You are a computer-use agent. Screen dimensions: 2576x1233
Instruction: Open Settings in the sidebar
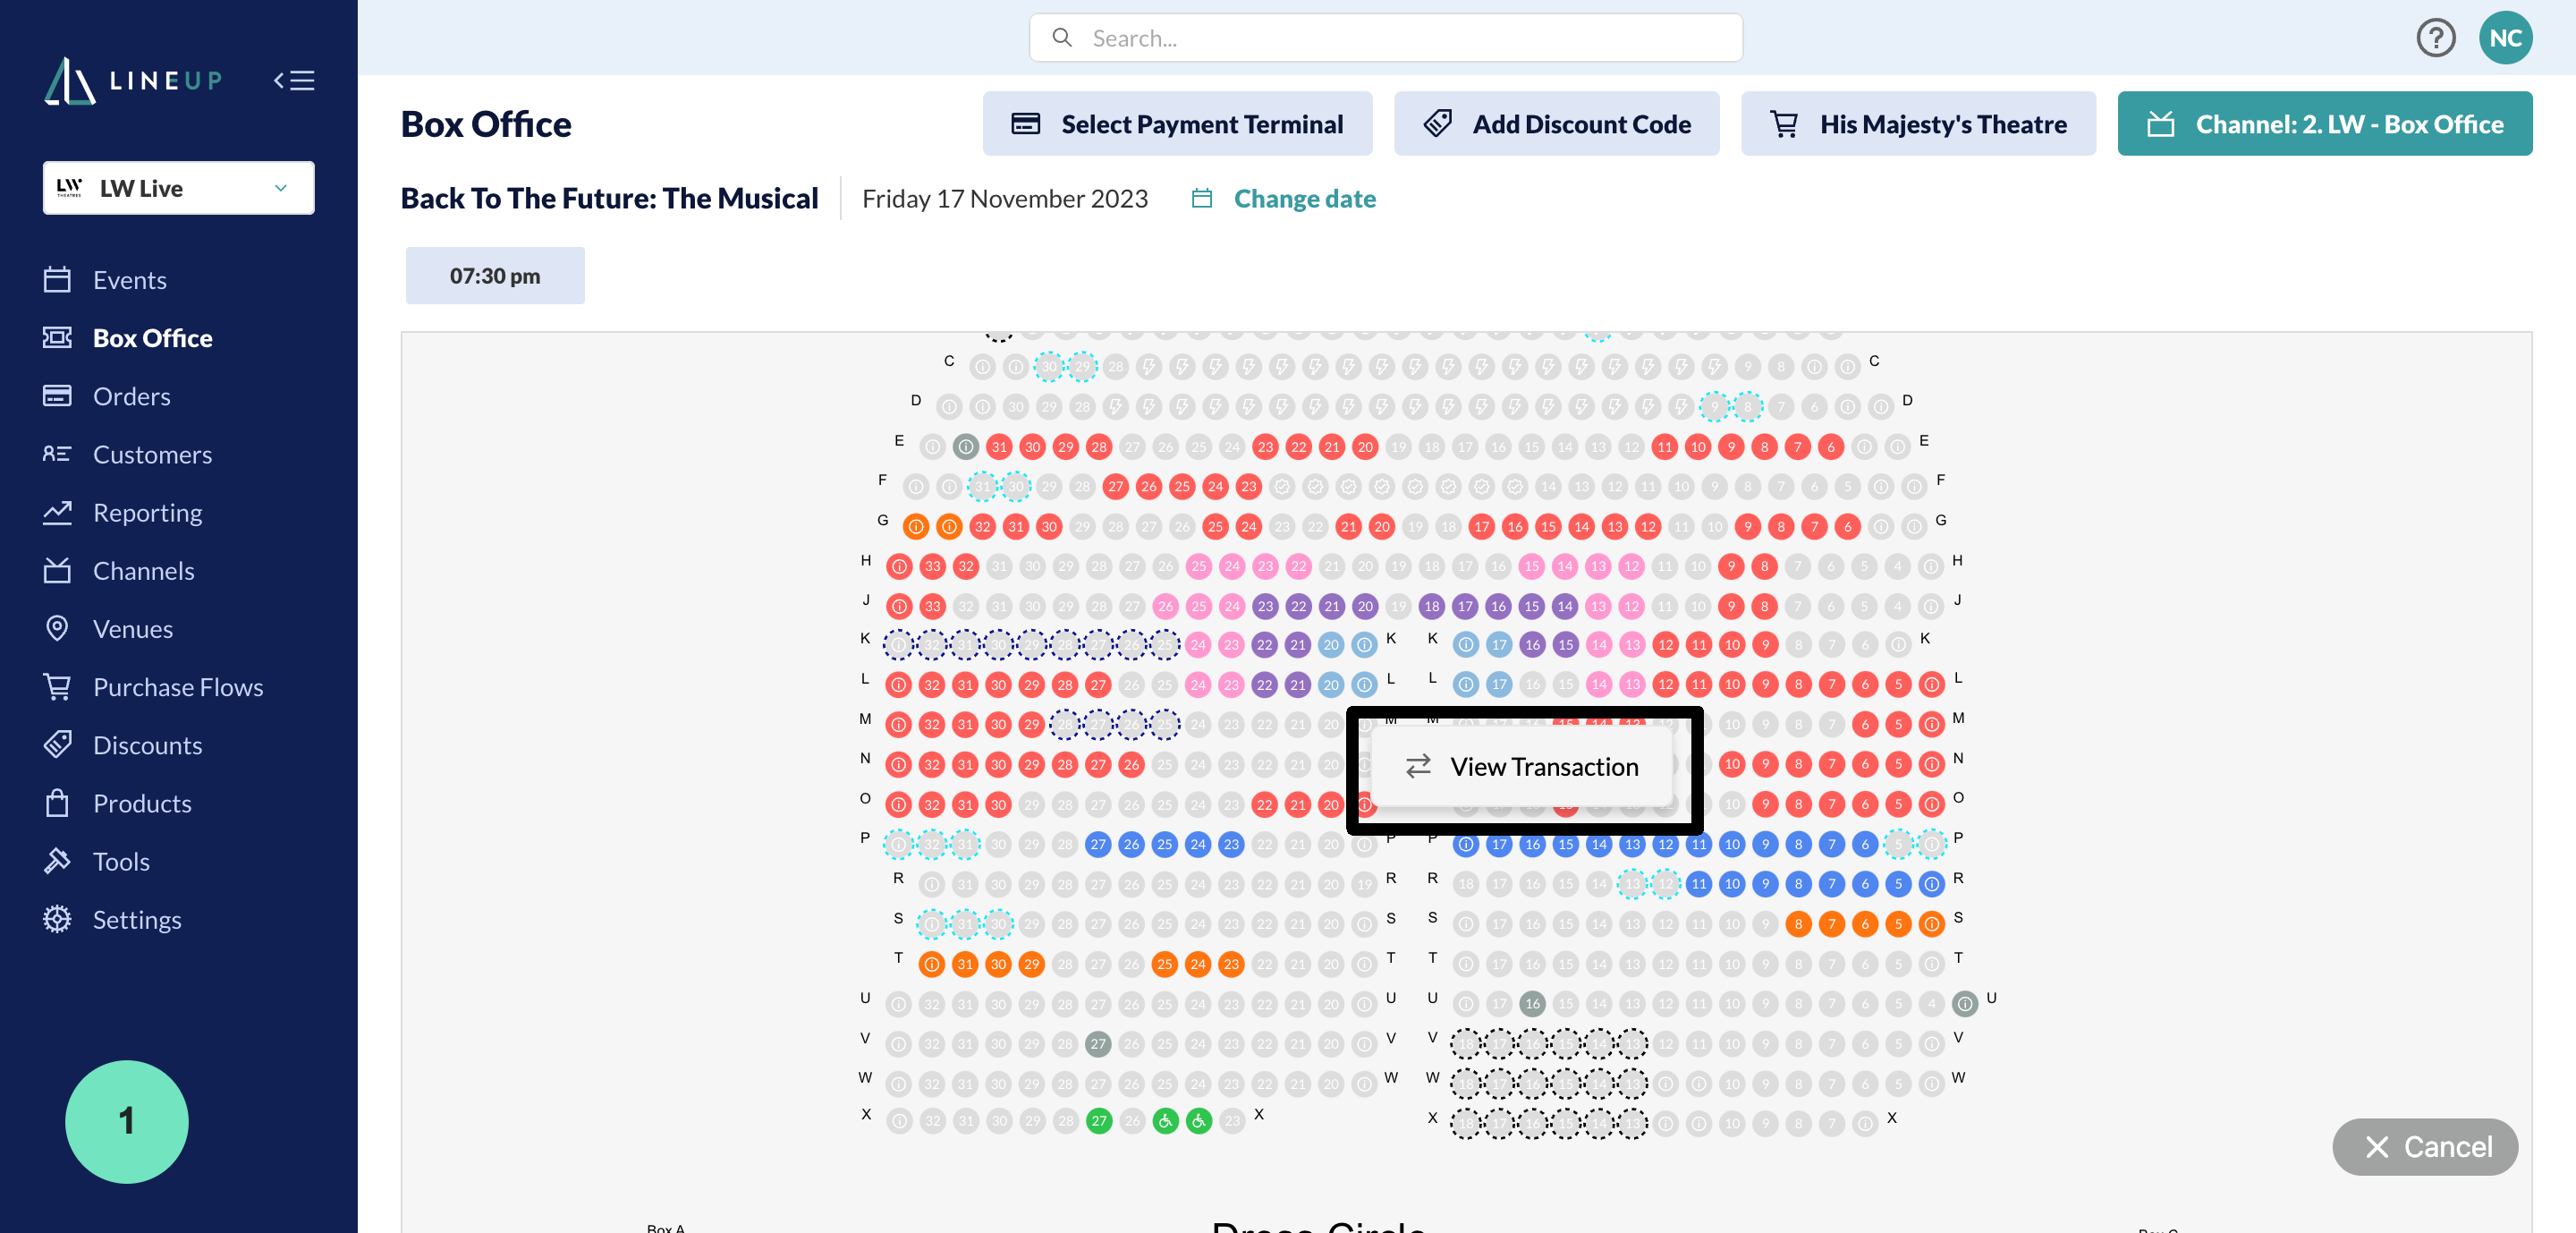point(137,918)
